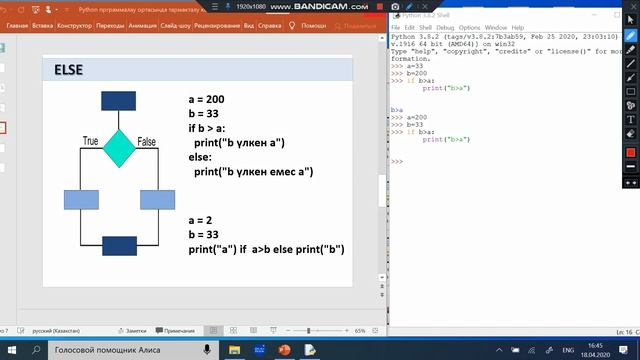Switch to the Конструктор ribbon tab
The width and height of the screenshot is (640, 360).
(74, 25)
